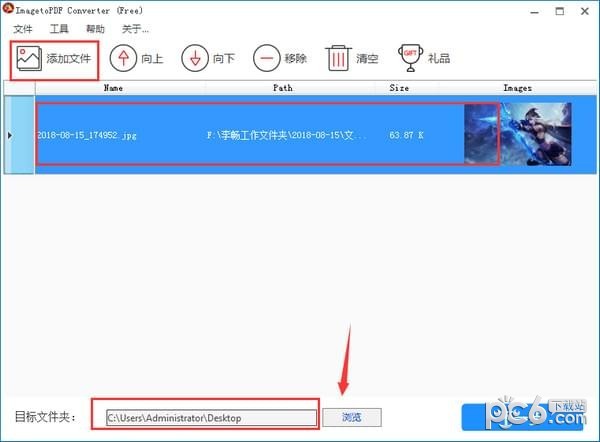The height and width of the screenshot is (442, 600).
Task: Remove selected file using 移除
Action: tap(280, 59)
